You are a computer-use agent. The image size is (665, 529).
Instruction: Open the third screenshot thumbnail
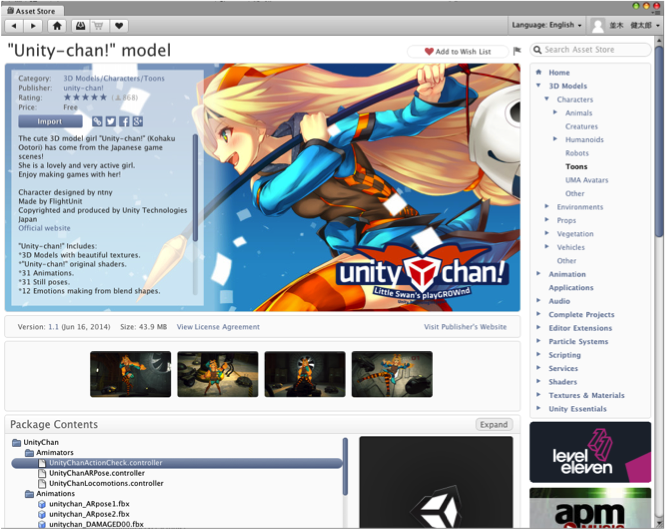point(305,374)
